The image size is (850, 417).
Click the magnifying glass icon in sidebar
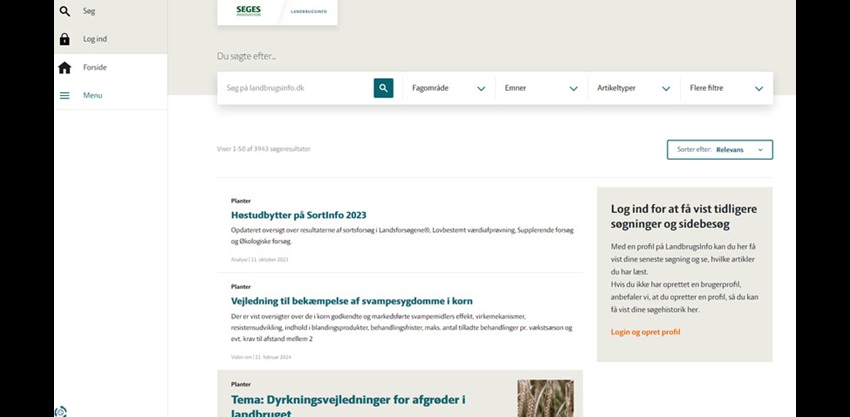(x=65, y=11)
